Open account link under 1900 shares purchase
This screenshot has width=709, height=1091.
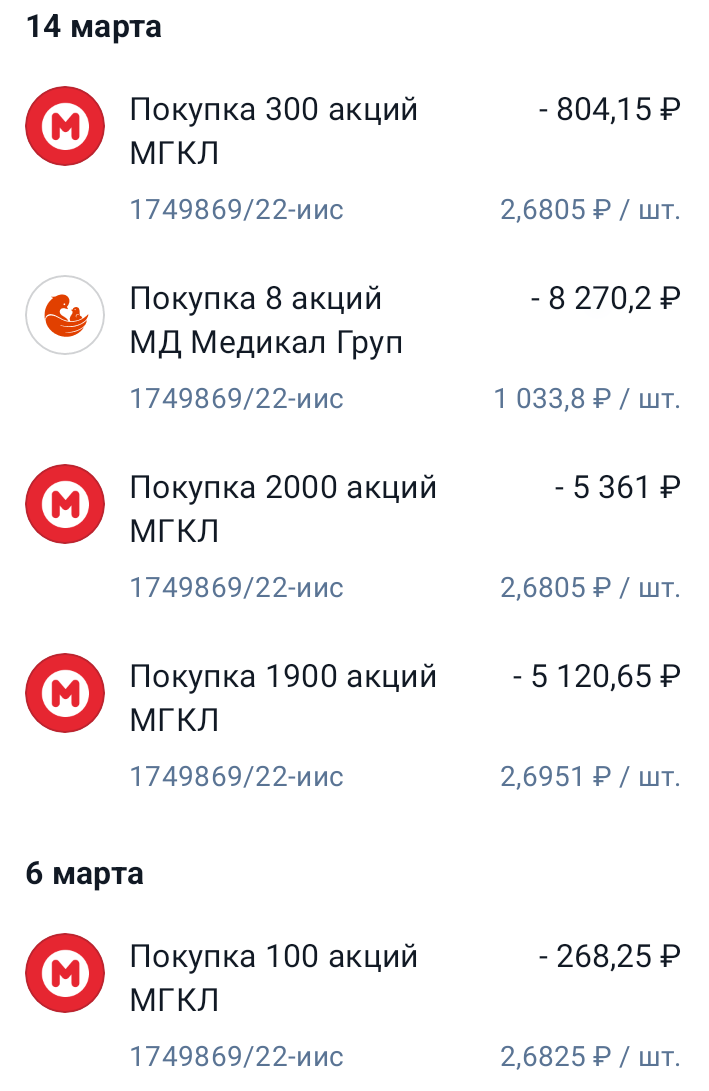click(236, 776)
